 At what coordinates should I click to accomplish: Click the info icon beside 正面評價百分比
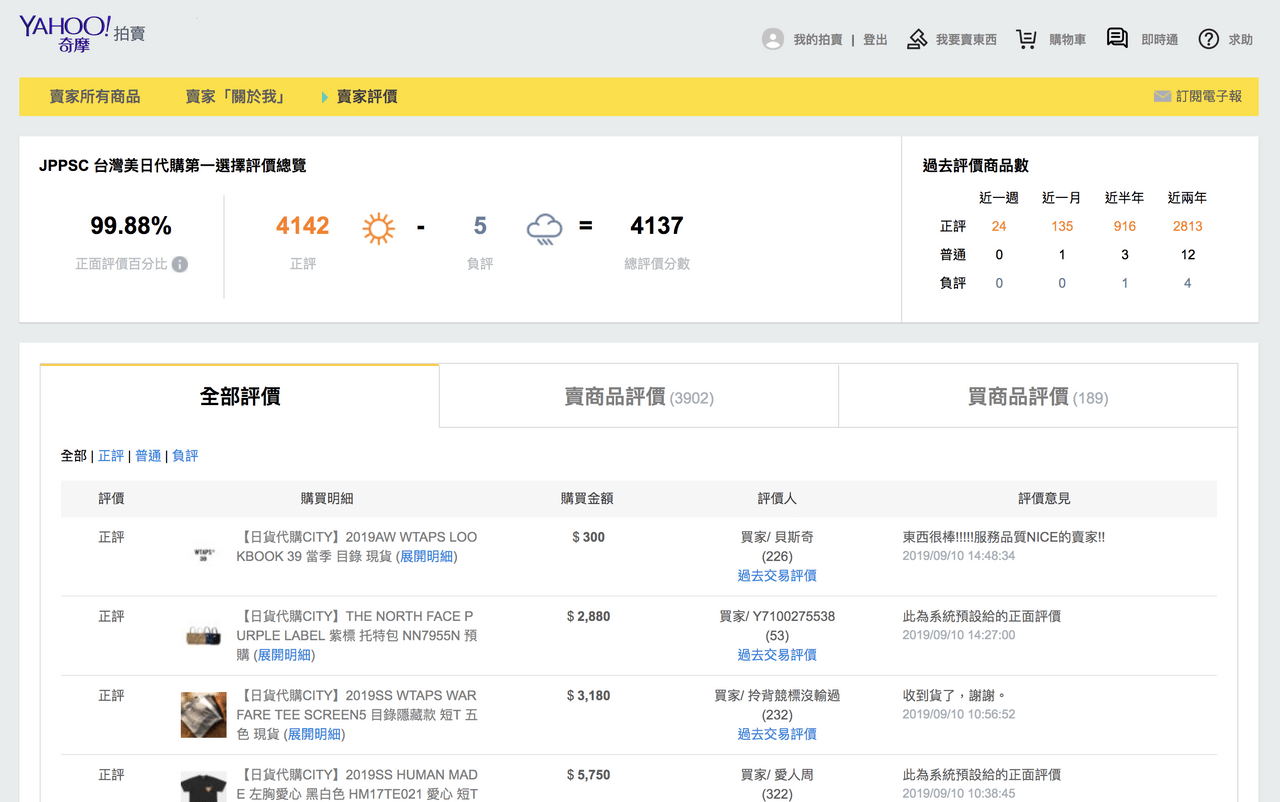[x=180, y=264]
